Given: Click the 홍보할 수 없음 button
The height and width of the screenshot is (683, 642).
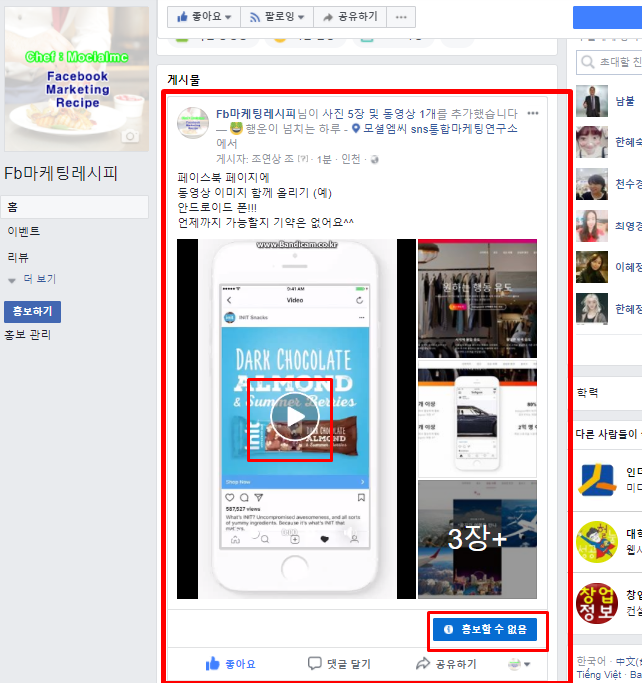Looking at the screenshot, I should point(485,629).
